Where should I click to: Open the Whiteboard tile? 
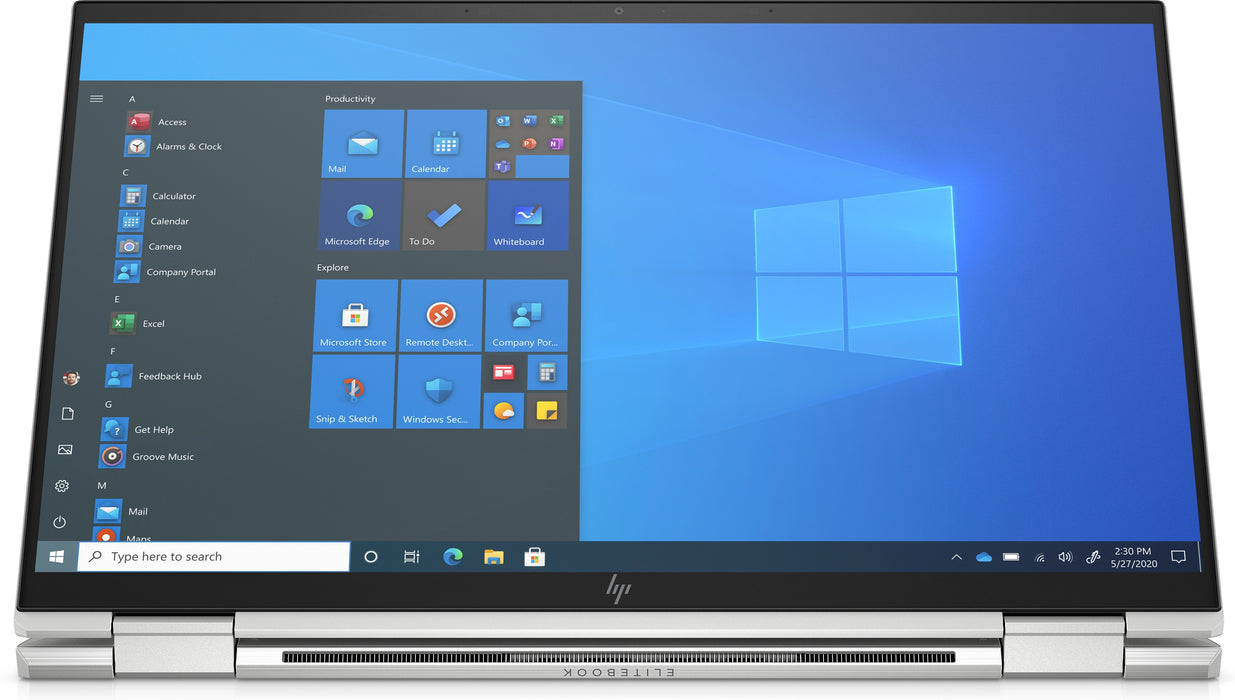[x=527, y=214]
